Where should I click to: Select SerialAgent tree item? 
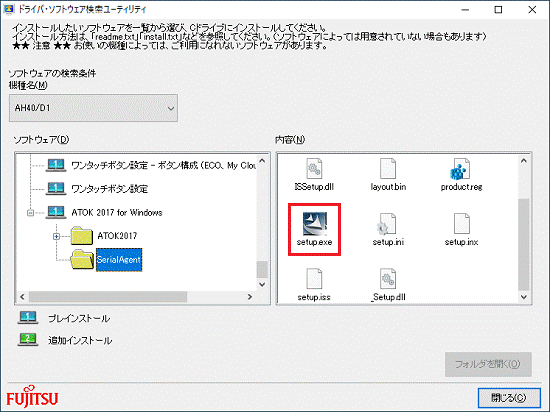(119, 260)
